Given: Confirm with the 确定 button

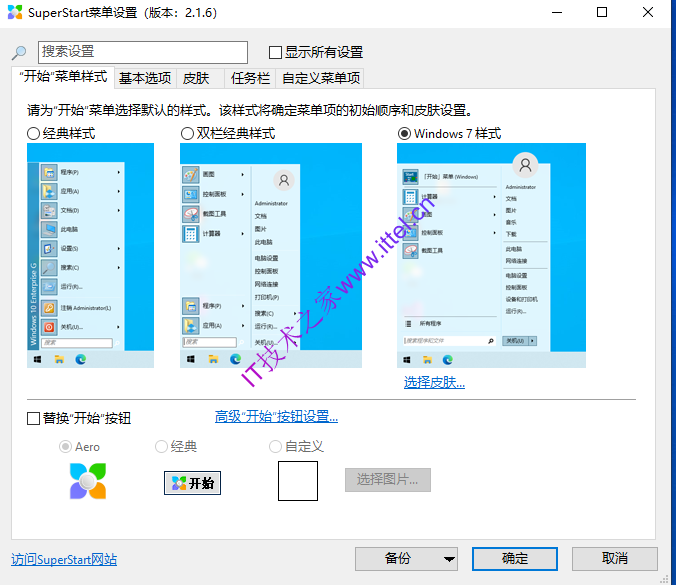Looking at the screenshot, I should coord(515,559).
